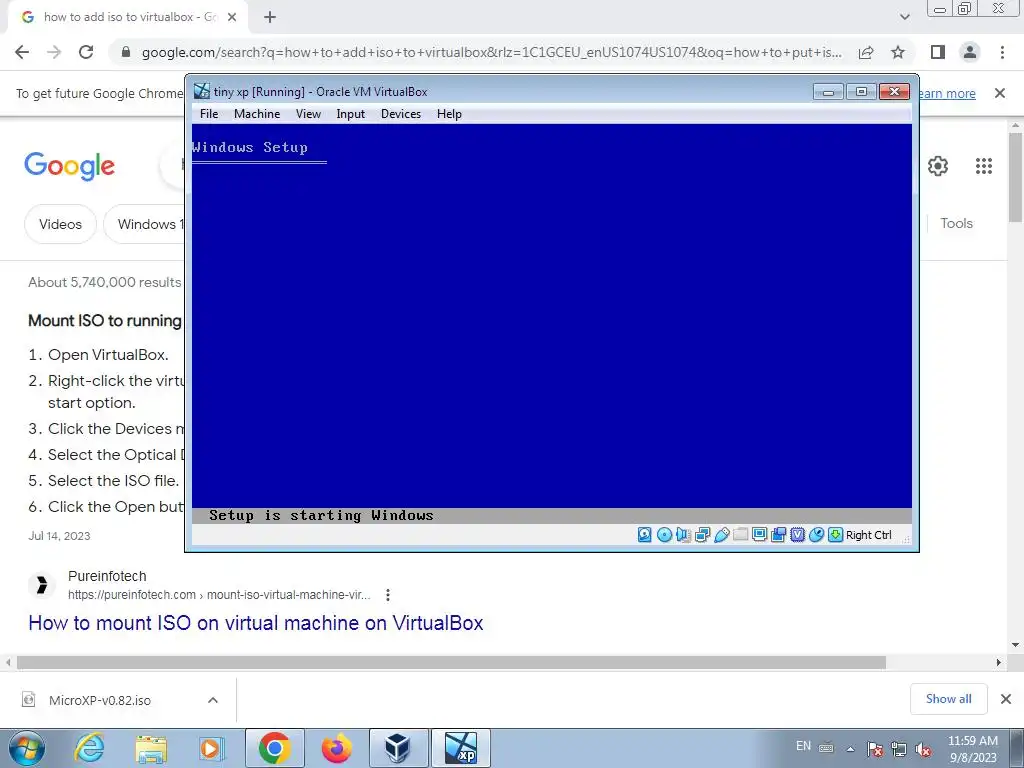
Task: Click the horizontal scrollbar of the page
Action: click(451, 662)
